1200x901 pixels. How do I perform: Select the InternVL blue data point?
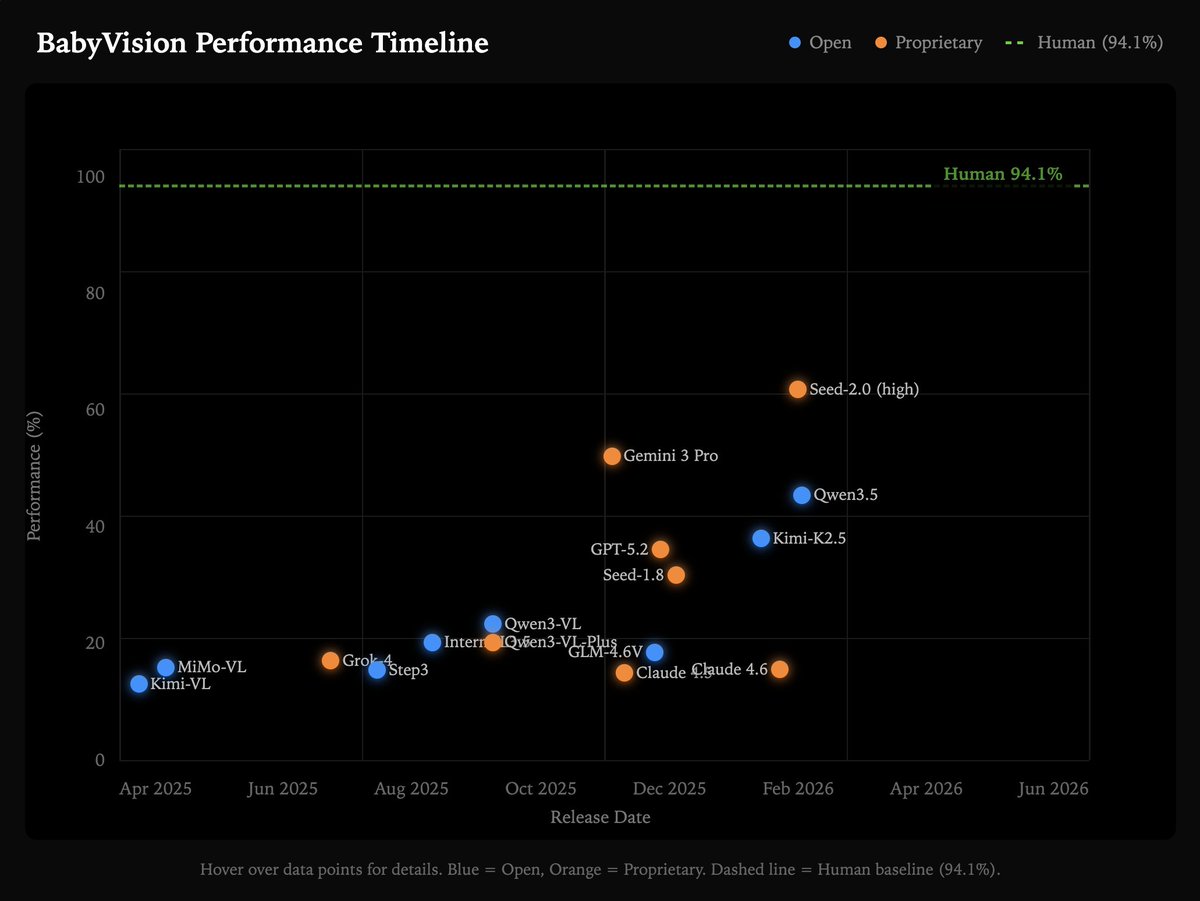point(432,642)
